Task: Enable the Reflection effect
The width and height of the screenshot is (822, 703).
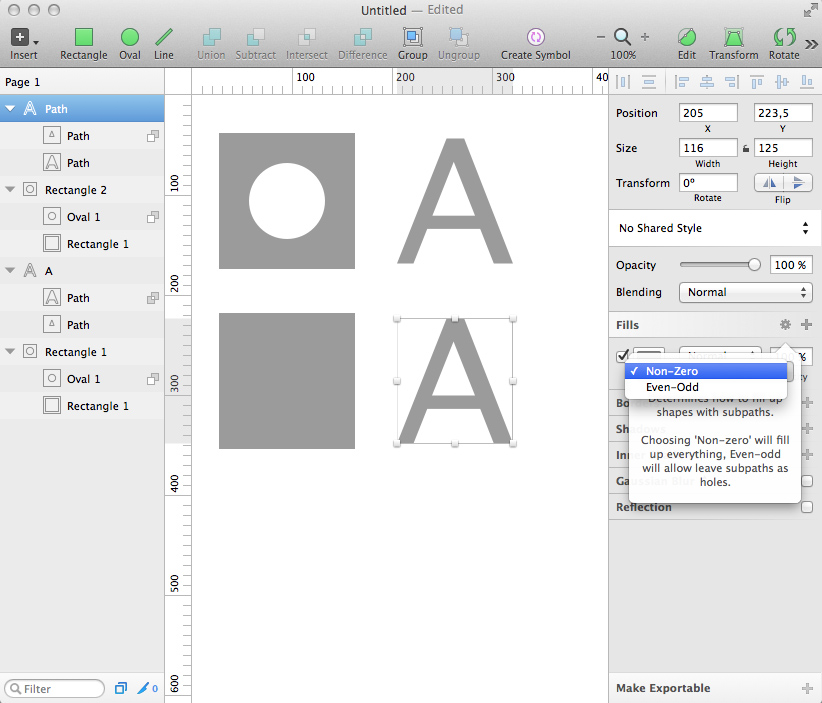Action: point(807,507)
